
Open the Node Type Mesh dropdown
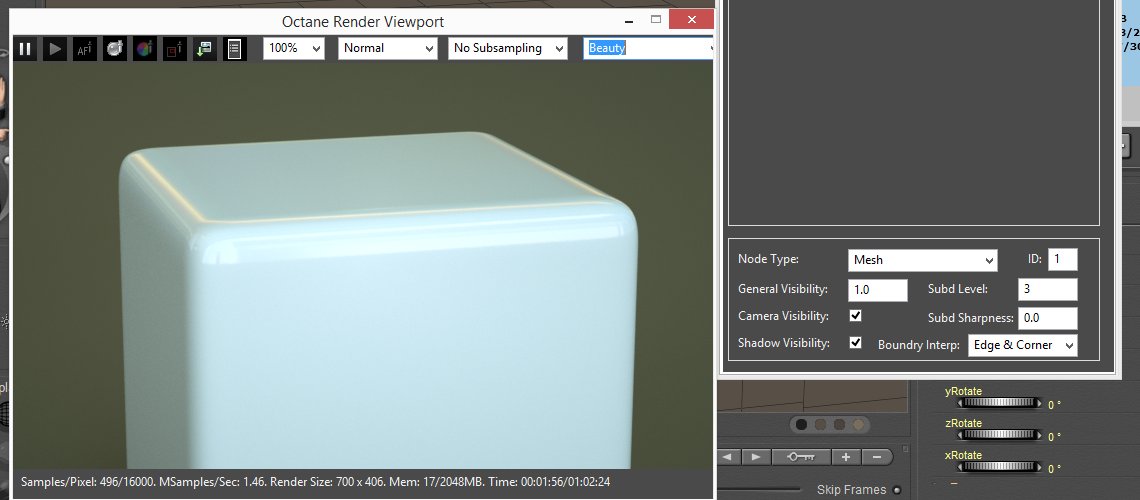click(923, 259)
